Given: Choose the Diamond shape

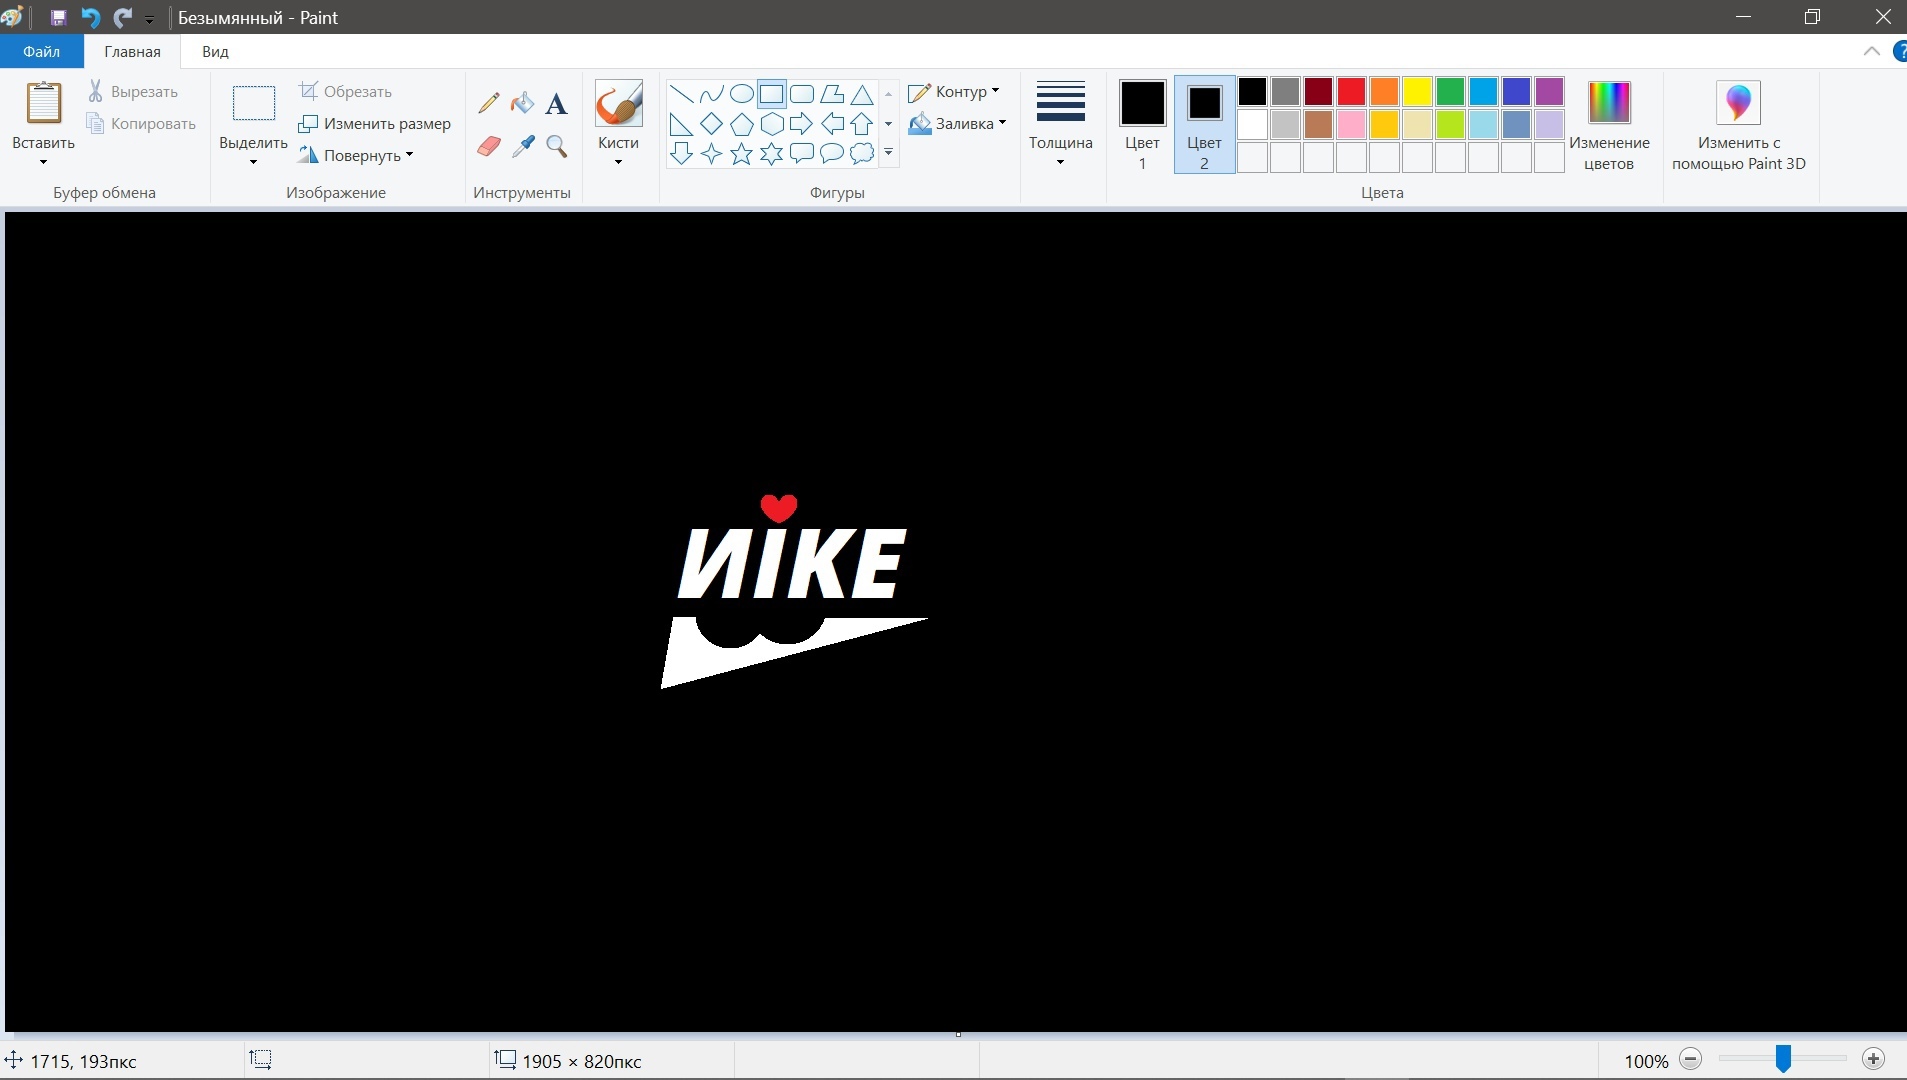Looking at the screenshot, I should click(711, 124).
